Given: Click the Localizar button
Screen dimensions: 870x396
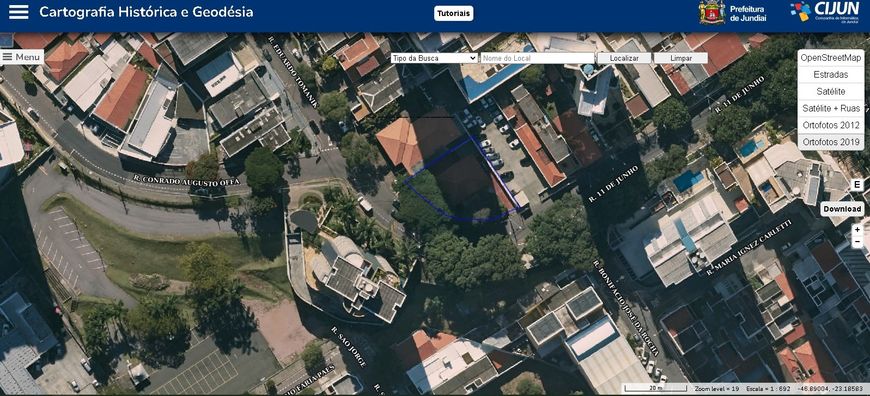Looking at the screenshot, I should tap(624, 58).
